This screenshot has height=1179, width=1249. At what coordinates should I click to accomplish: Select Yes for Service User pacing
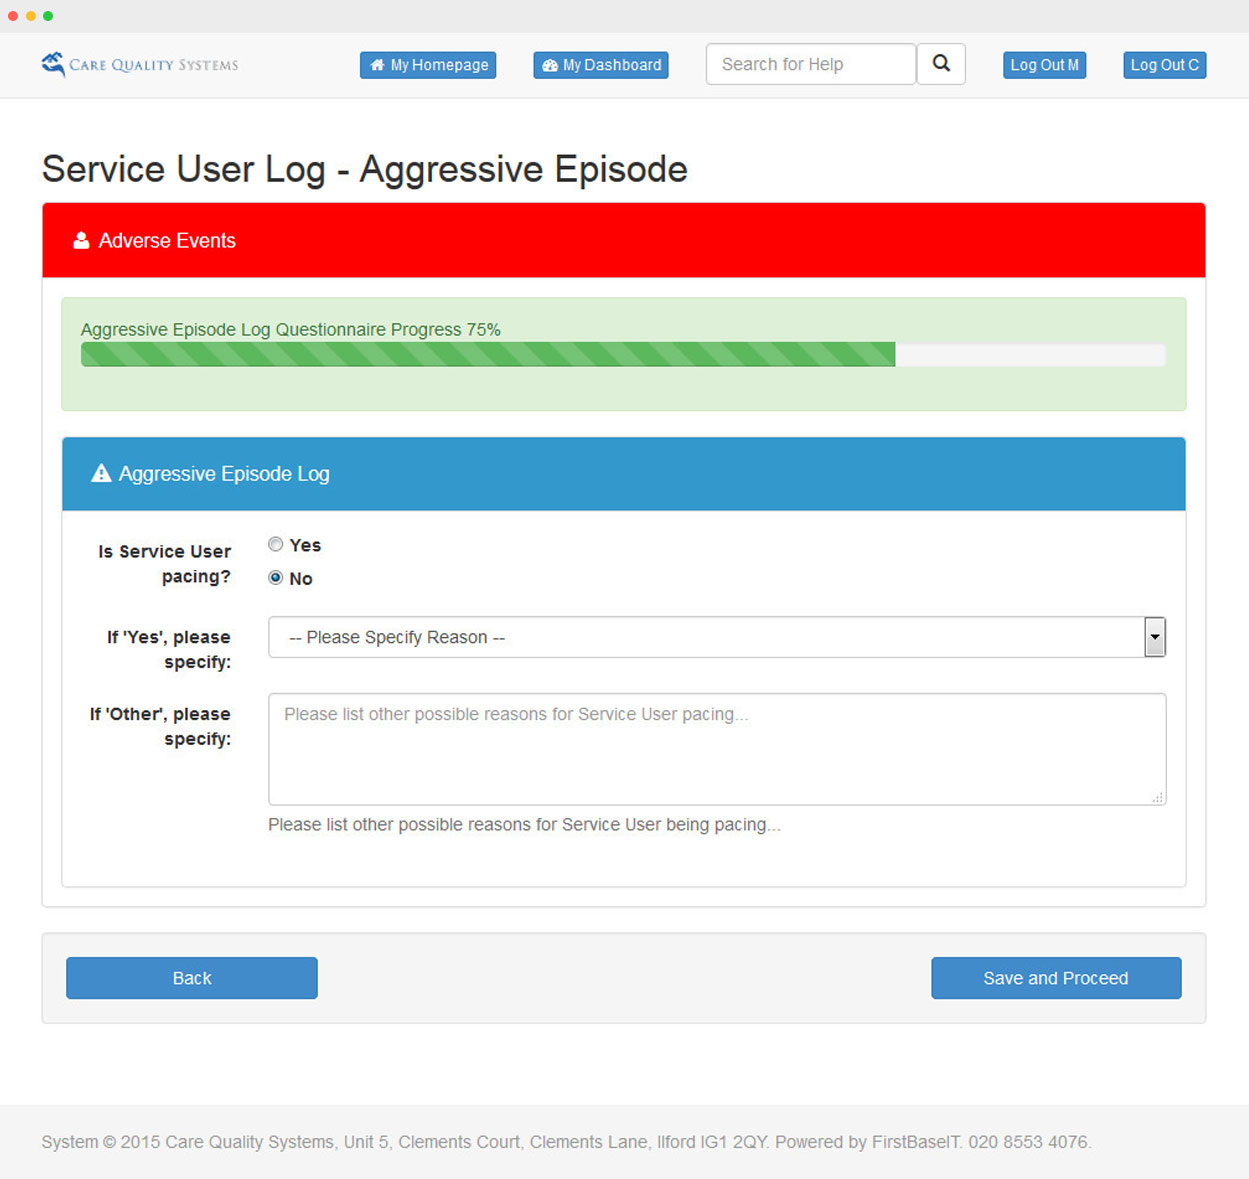click(x=276, y=544)
